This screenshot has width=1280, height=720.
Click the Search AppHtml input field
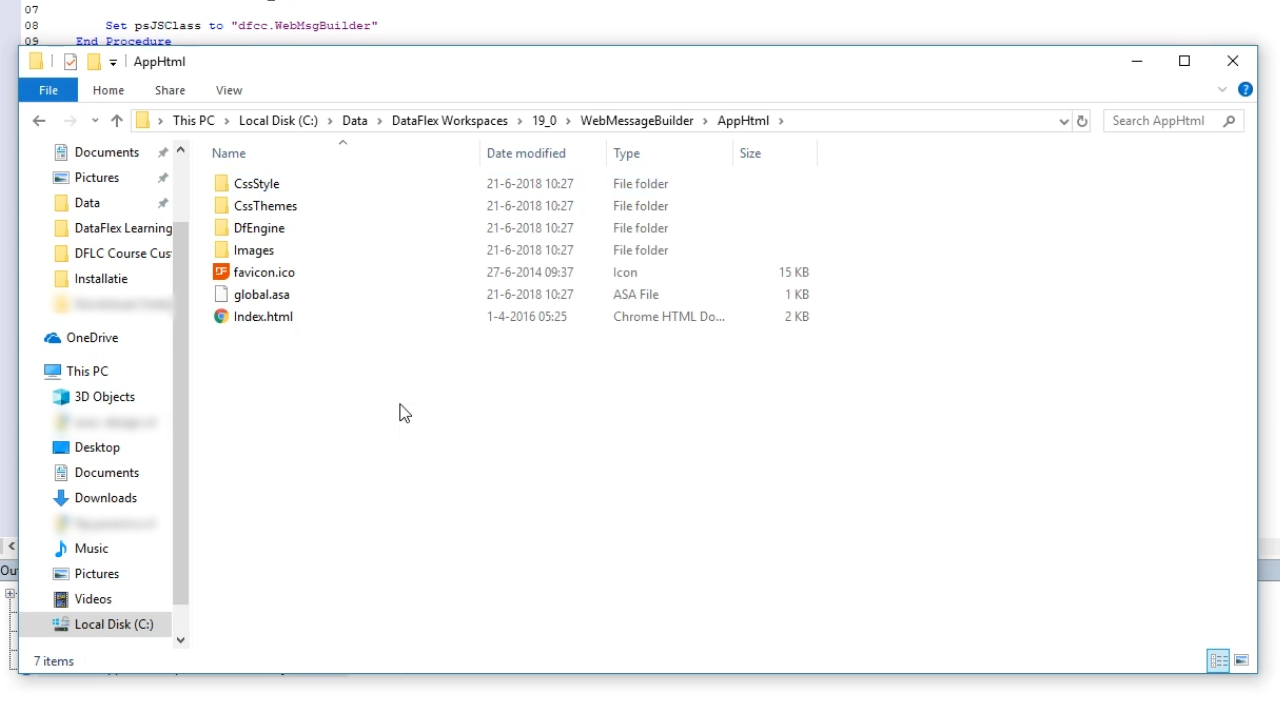tap(1165, 121)
